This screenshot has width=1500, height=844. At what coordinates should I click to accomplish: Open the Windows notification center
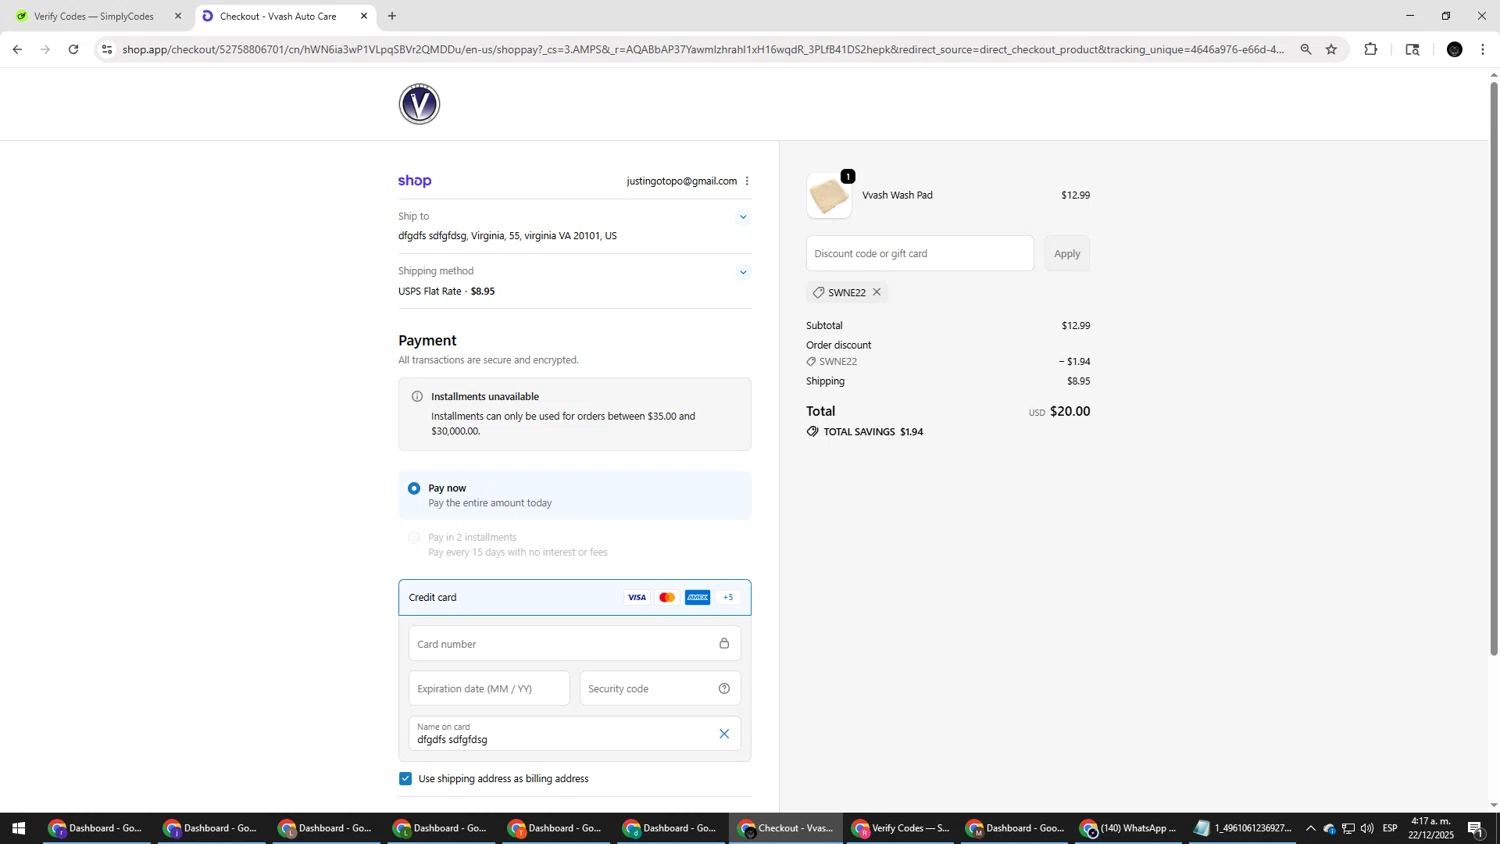coord(1476,828)
